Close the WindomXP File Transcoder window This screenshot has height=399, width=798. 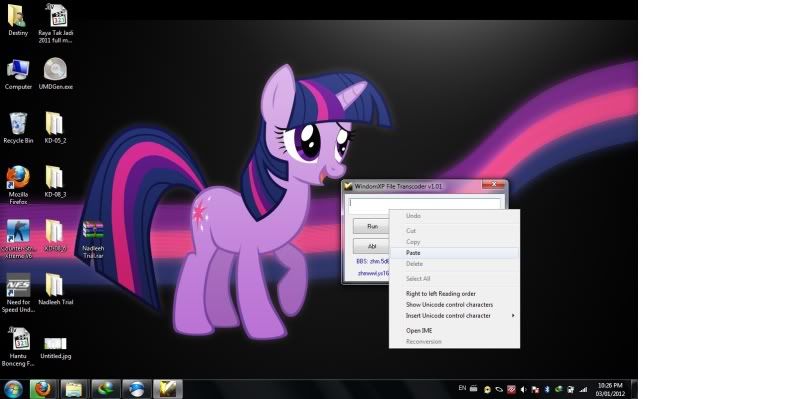tap(494, 184)
